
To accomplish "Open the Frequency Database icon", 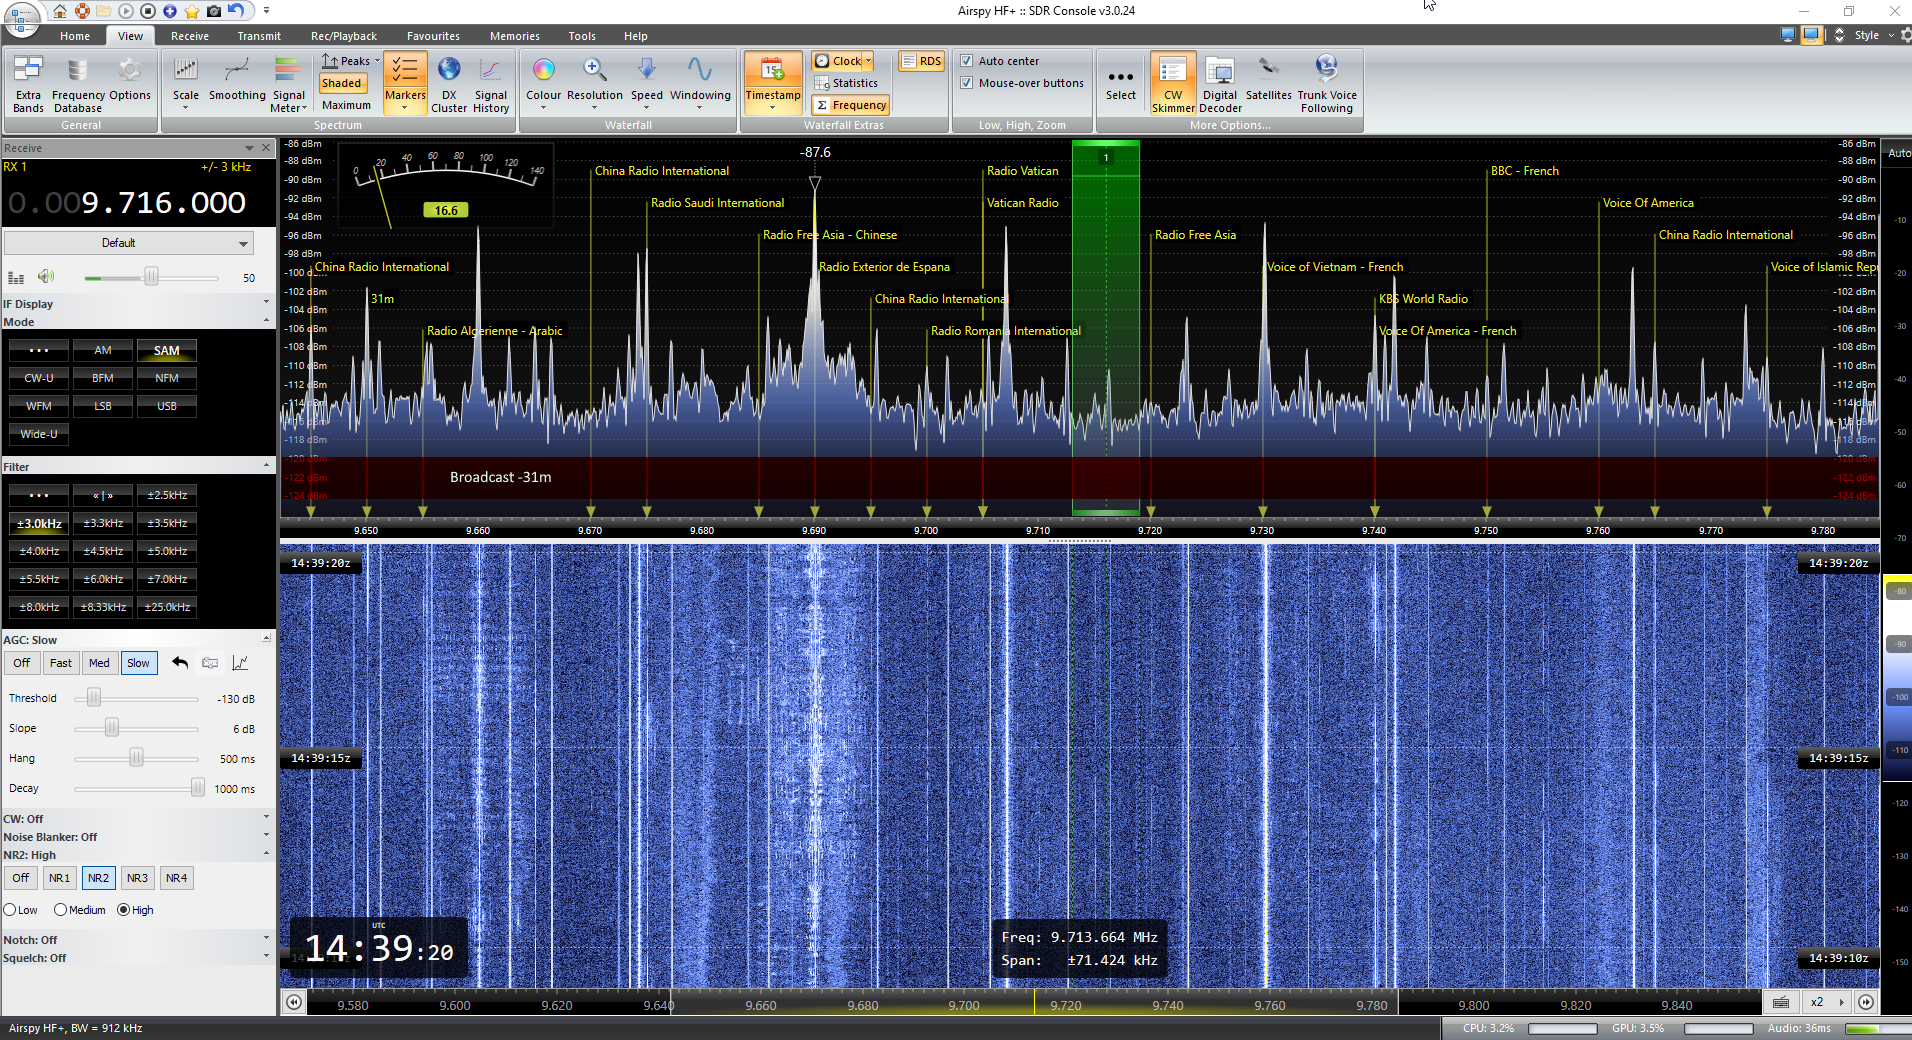I will (x=77, y=84).
